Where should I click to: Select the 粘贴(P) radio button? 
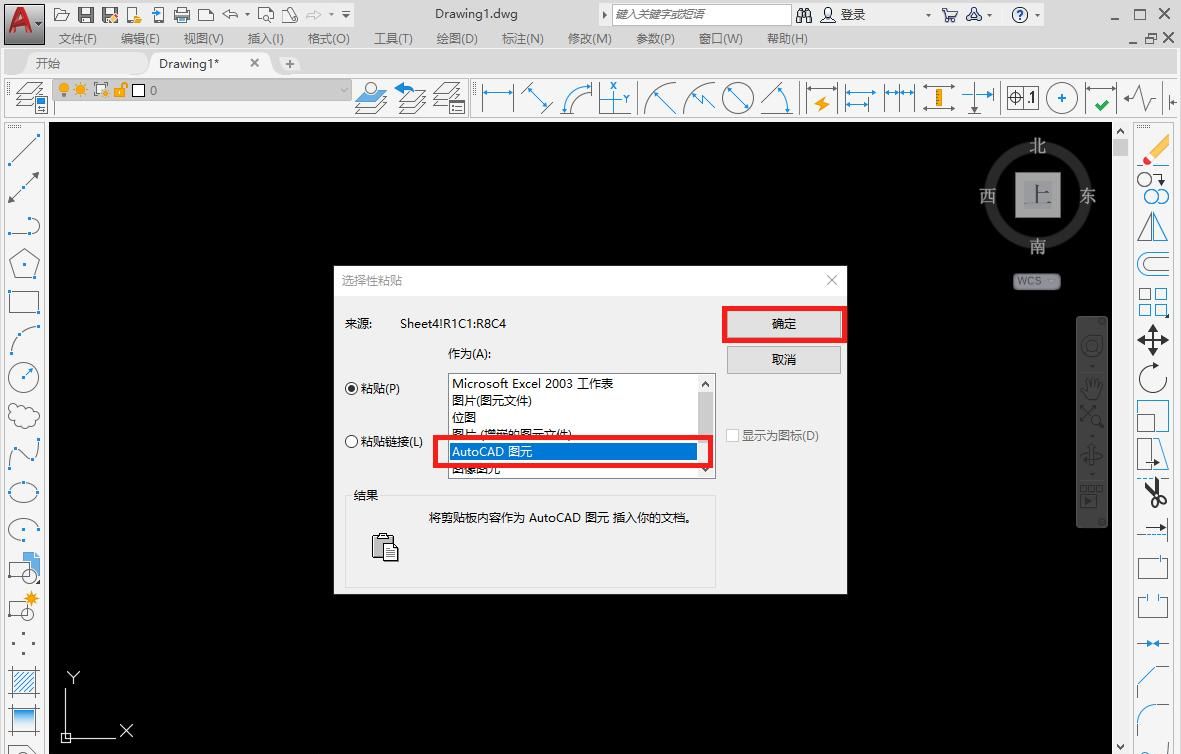tap(351, 389)
